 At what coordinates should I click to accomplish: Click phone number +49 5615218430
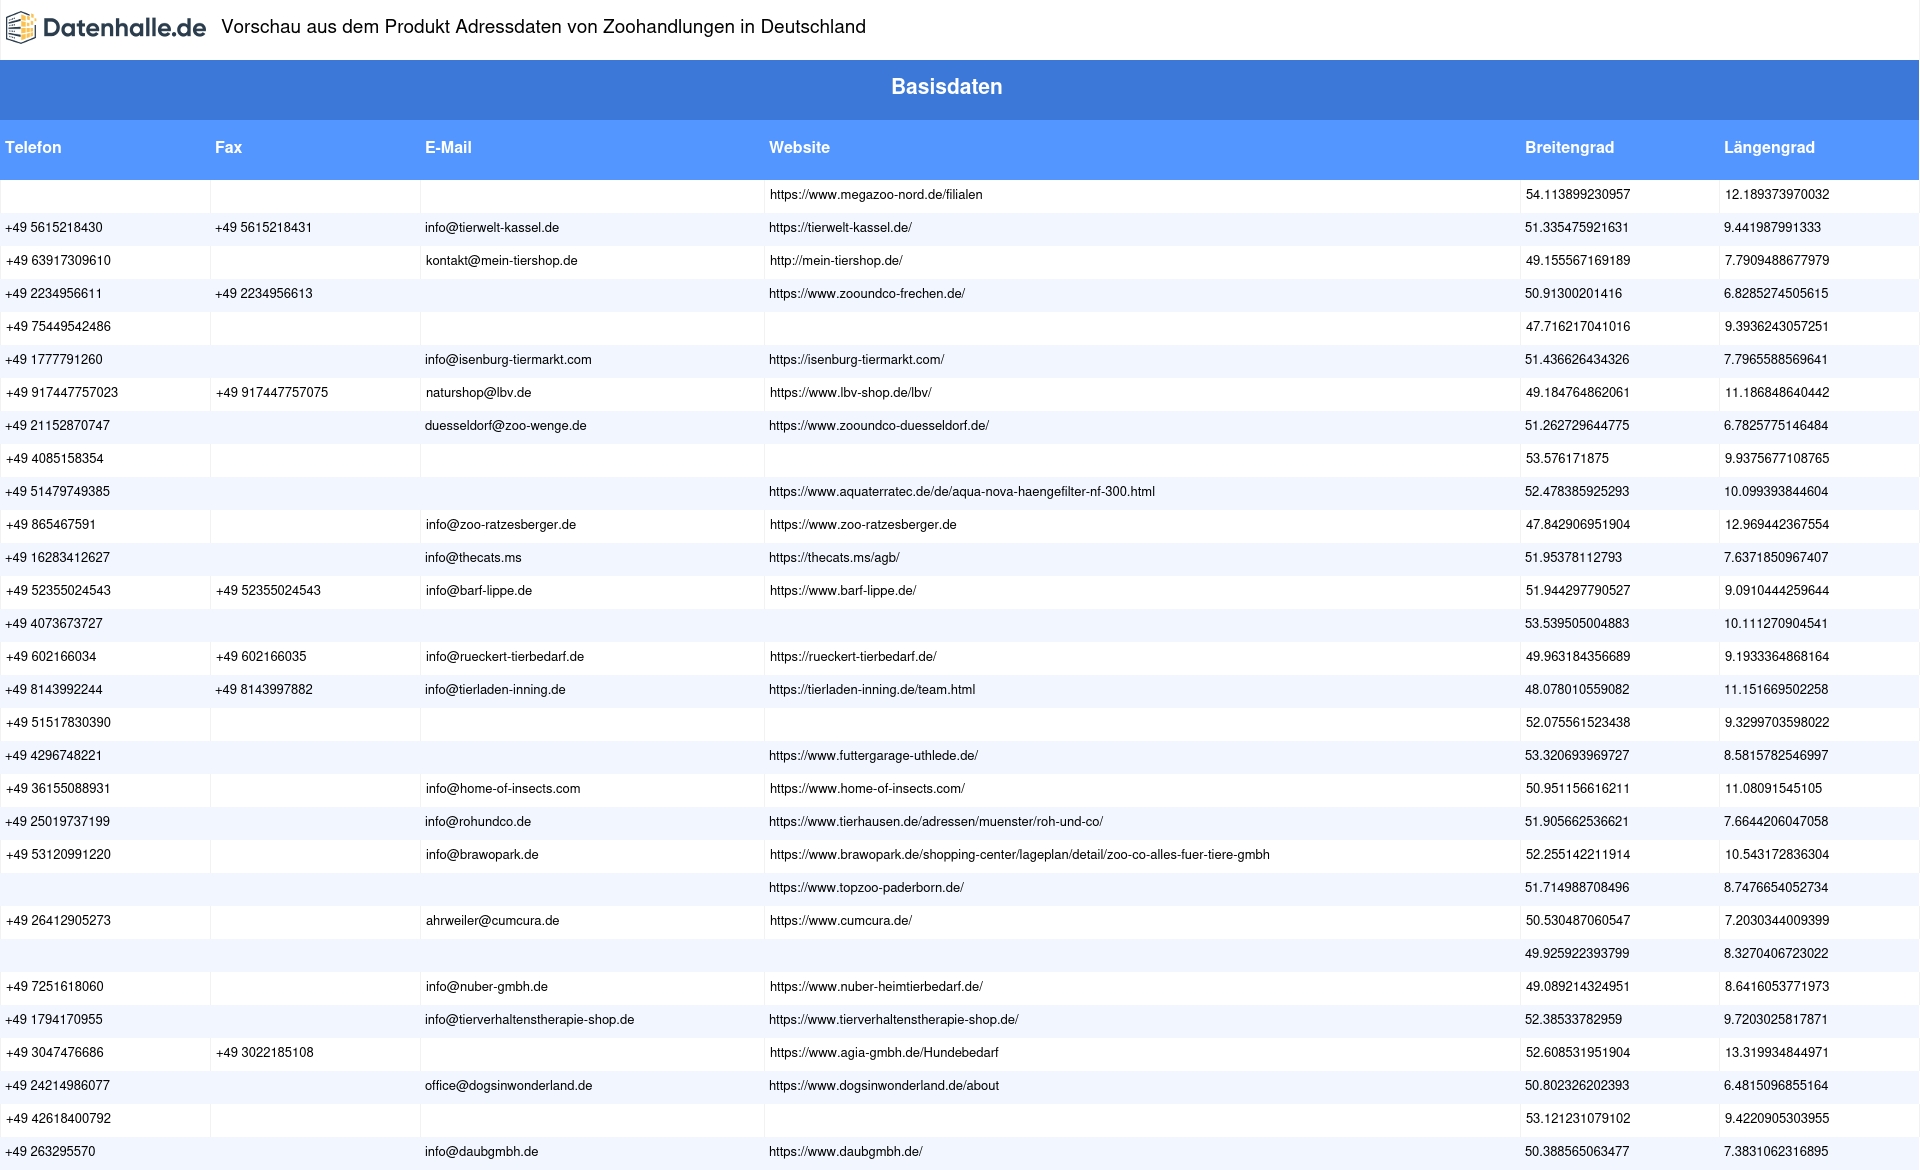click(54, 228)
